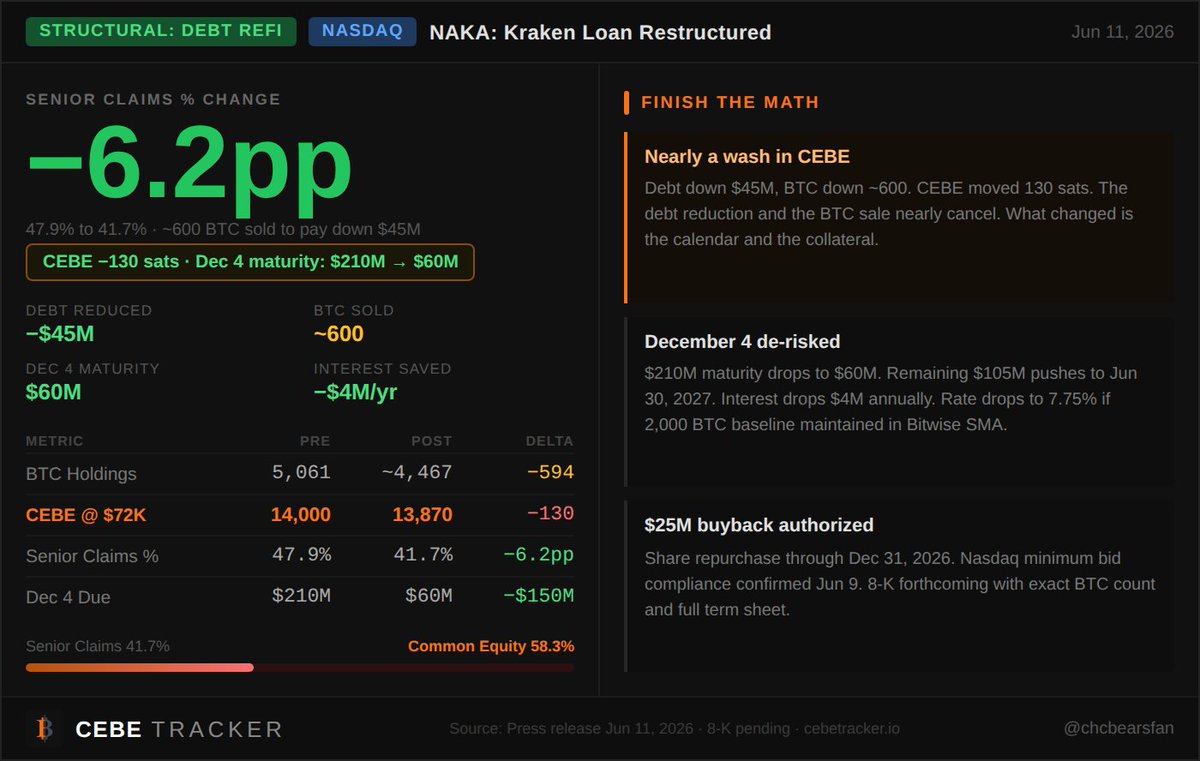
Task: Click the NASDAQ badge
Action: point(363,31)
